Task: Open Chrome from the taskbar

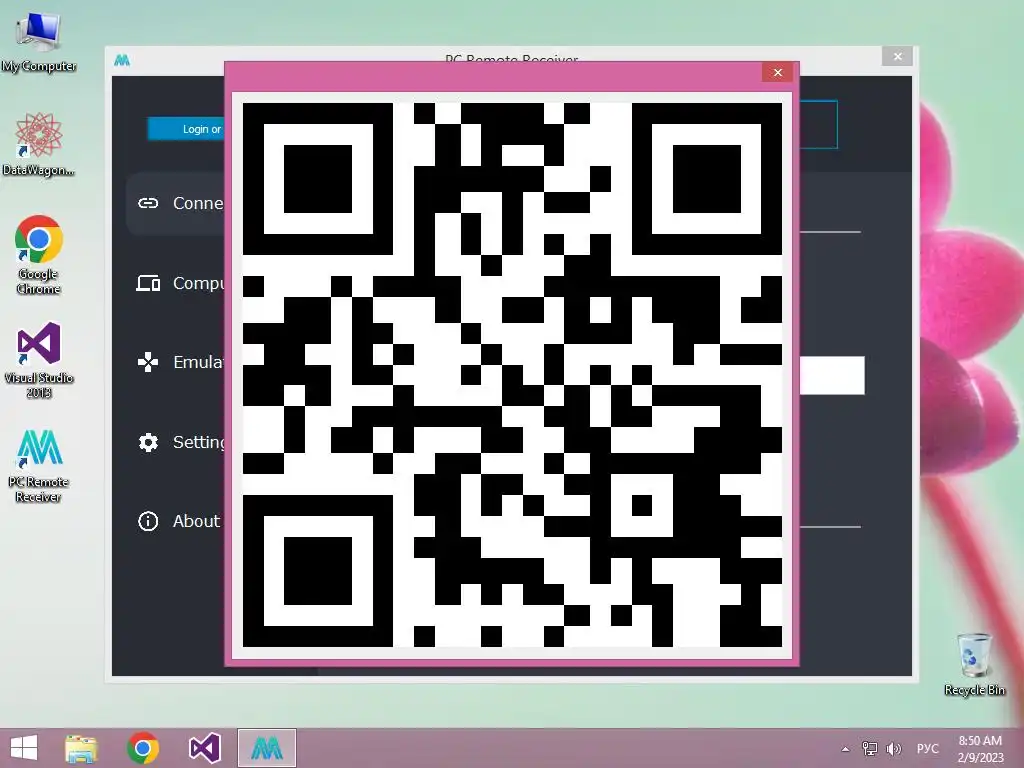Action: 143,748
